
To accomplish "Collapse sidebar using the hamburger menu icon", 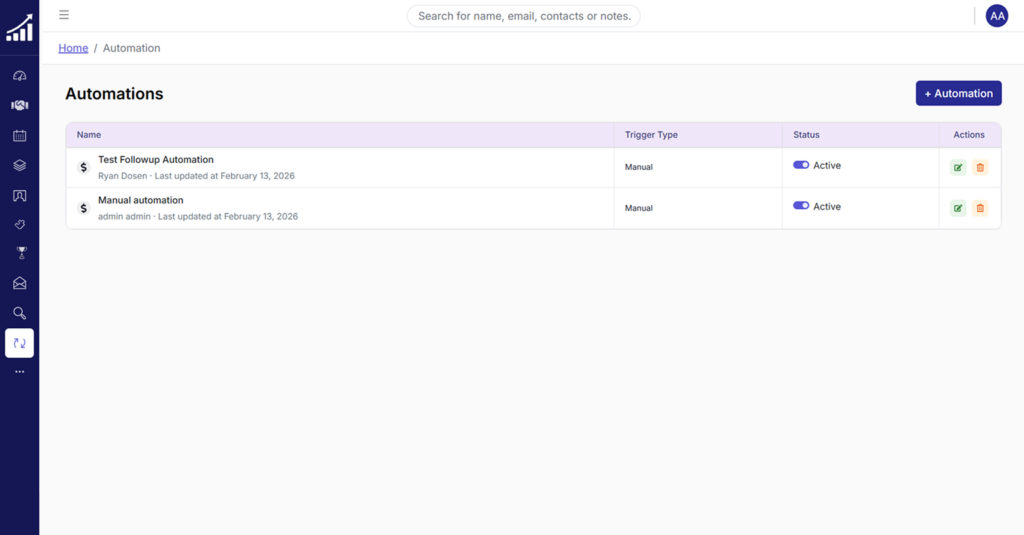I will [x=64, y=15].
